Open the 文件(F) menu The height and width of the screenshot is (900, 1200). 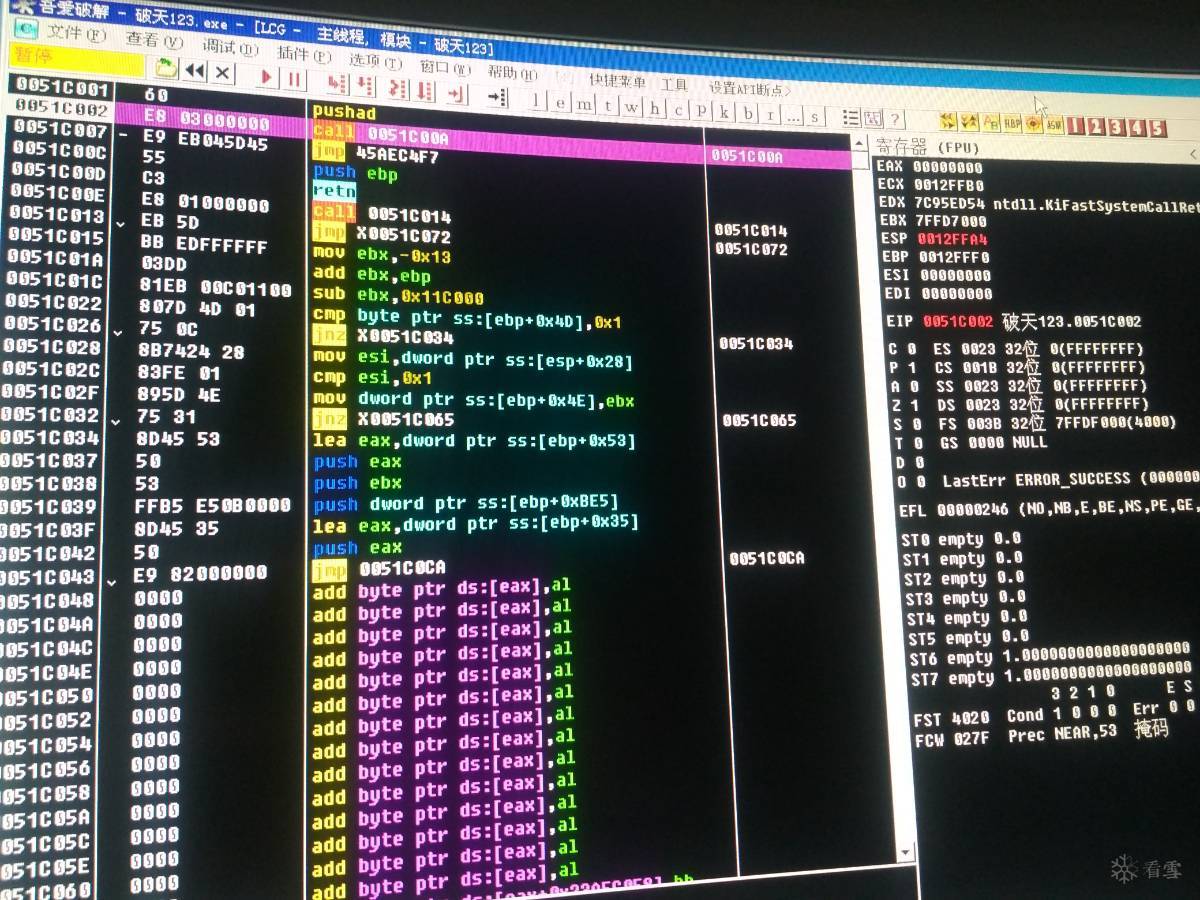click(x=75, y=33)
